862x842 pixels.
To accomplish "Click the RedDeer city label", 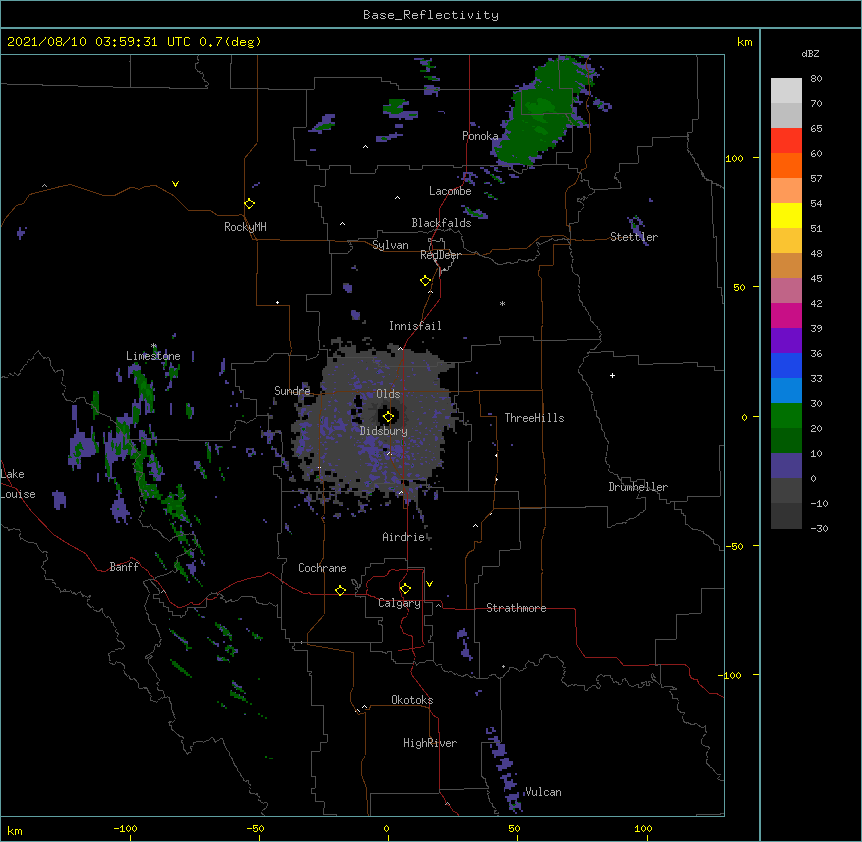I will point(440,255).
